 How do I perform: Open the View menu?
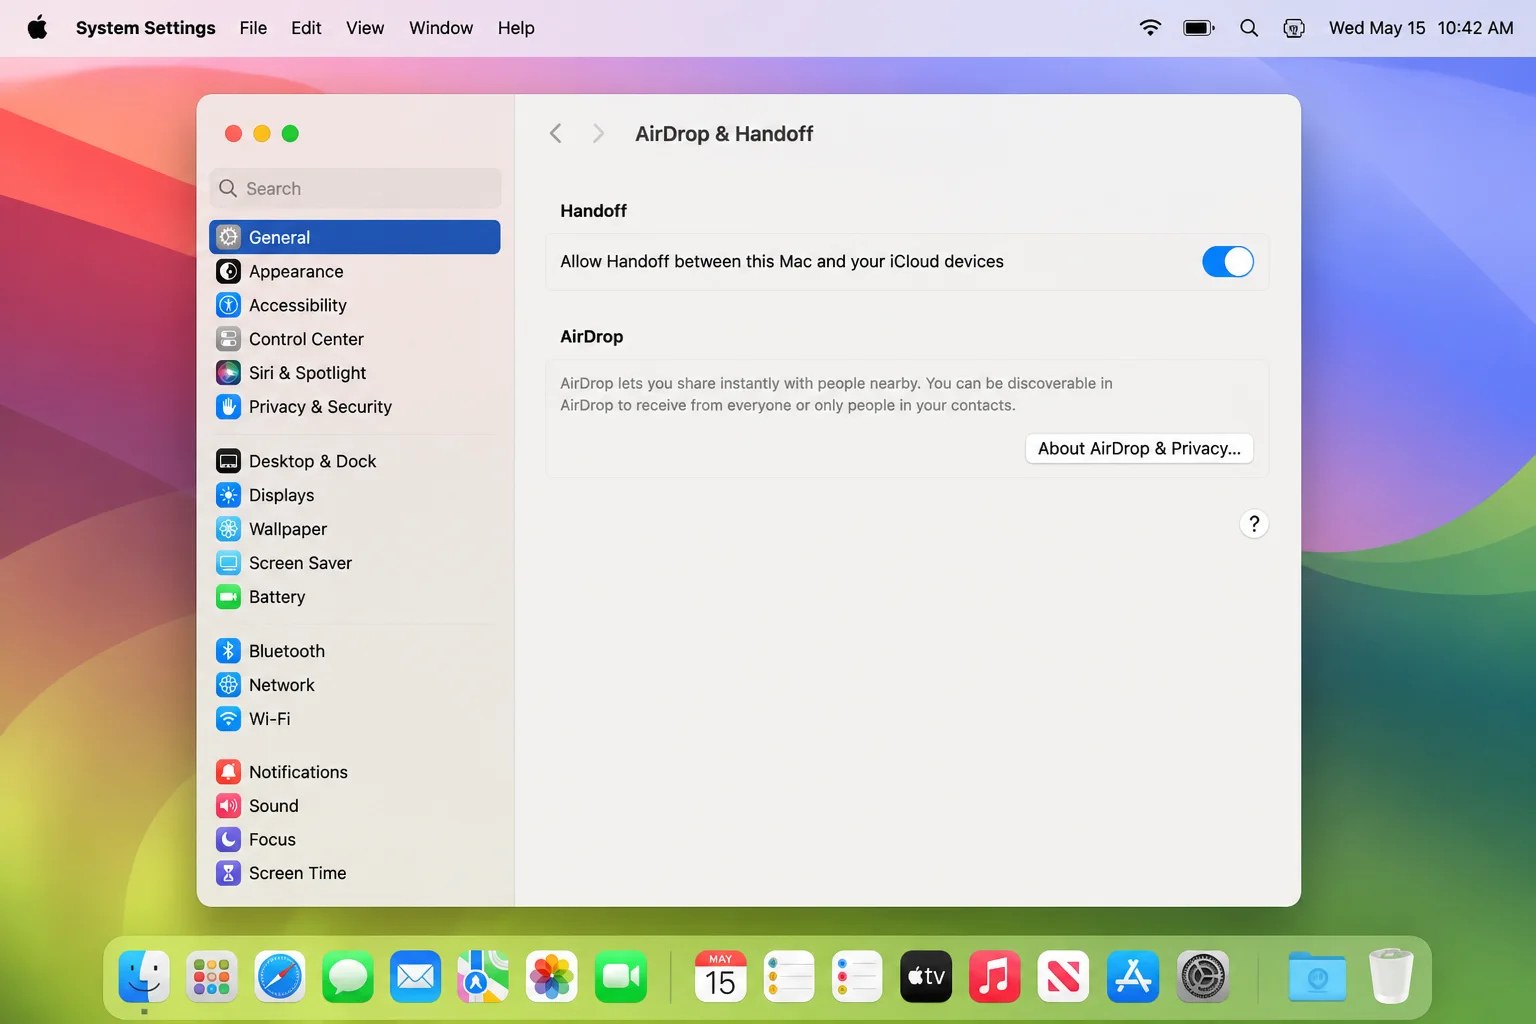(365, 28)
